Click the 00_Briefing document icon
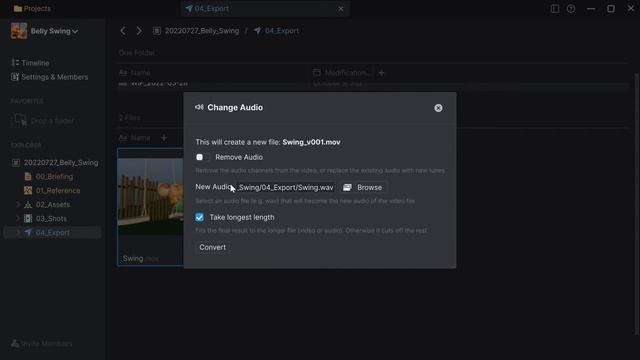Image resolution: width=640 pixels, height=360 pixels. click(28, 176)
